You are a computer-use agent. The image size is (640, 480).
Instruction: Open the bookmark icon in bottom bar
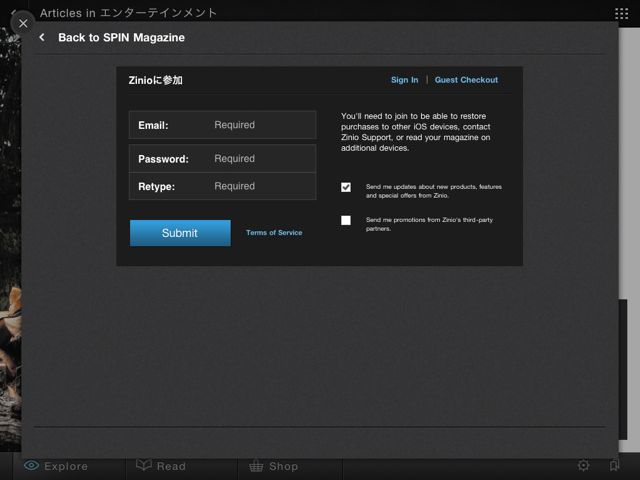coord(614,465)
